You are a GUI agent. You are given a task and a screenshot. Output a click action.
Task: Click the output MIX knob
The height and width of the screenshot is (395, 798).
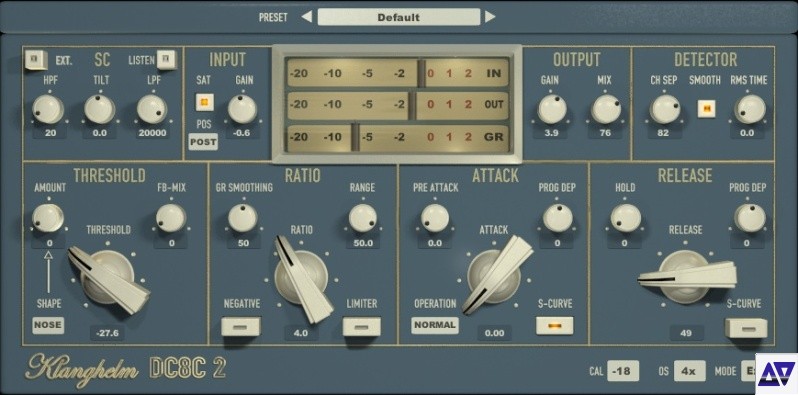click(x=606, y=109)
